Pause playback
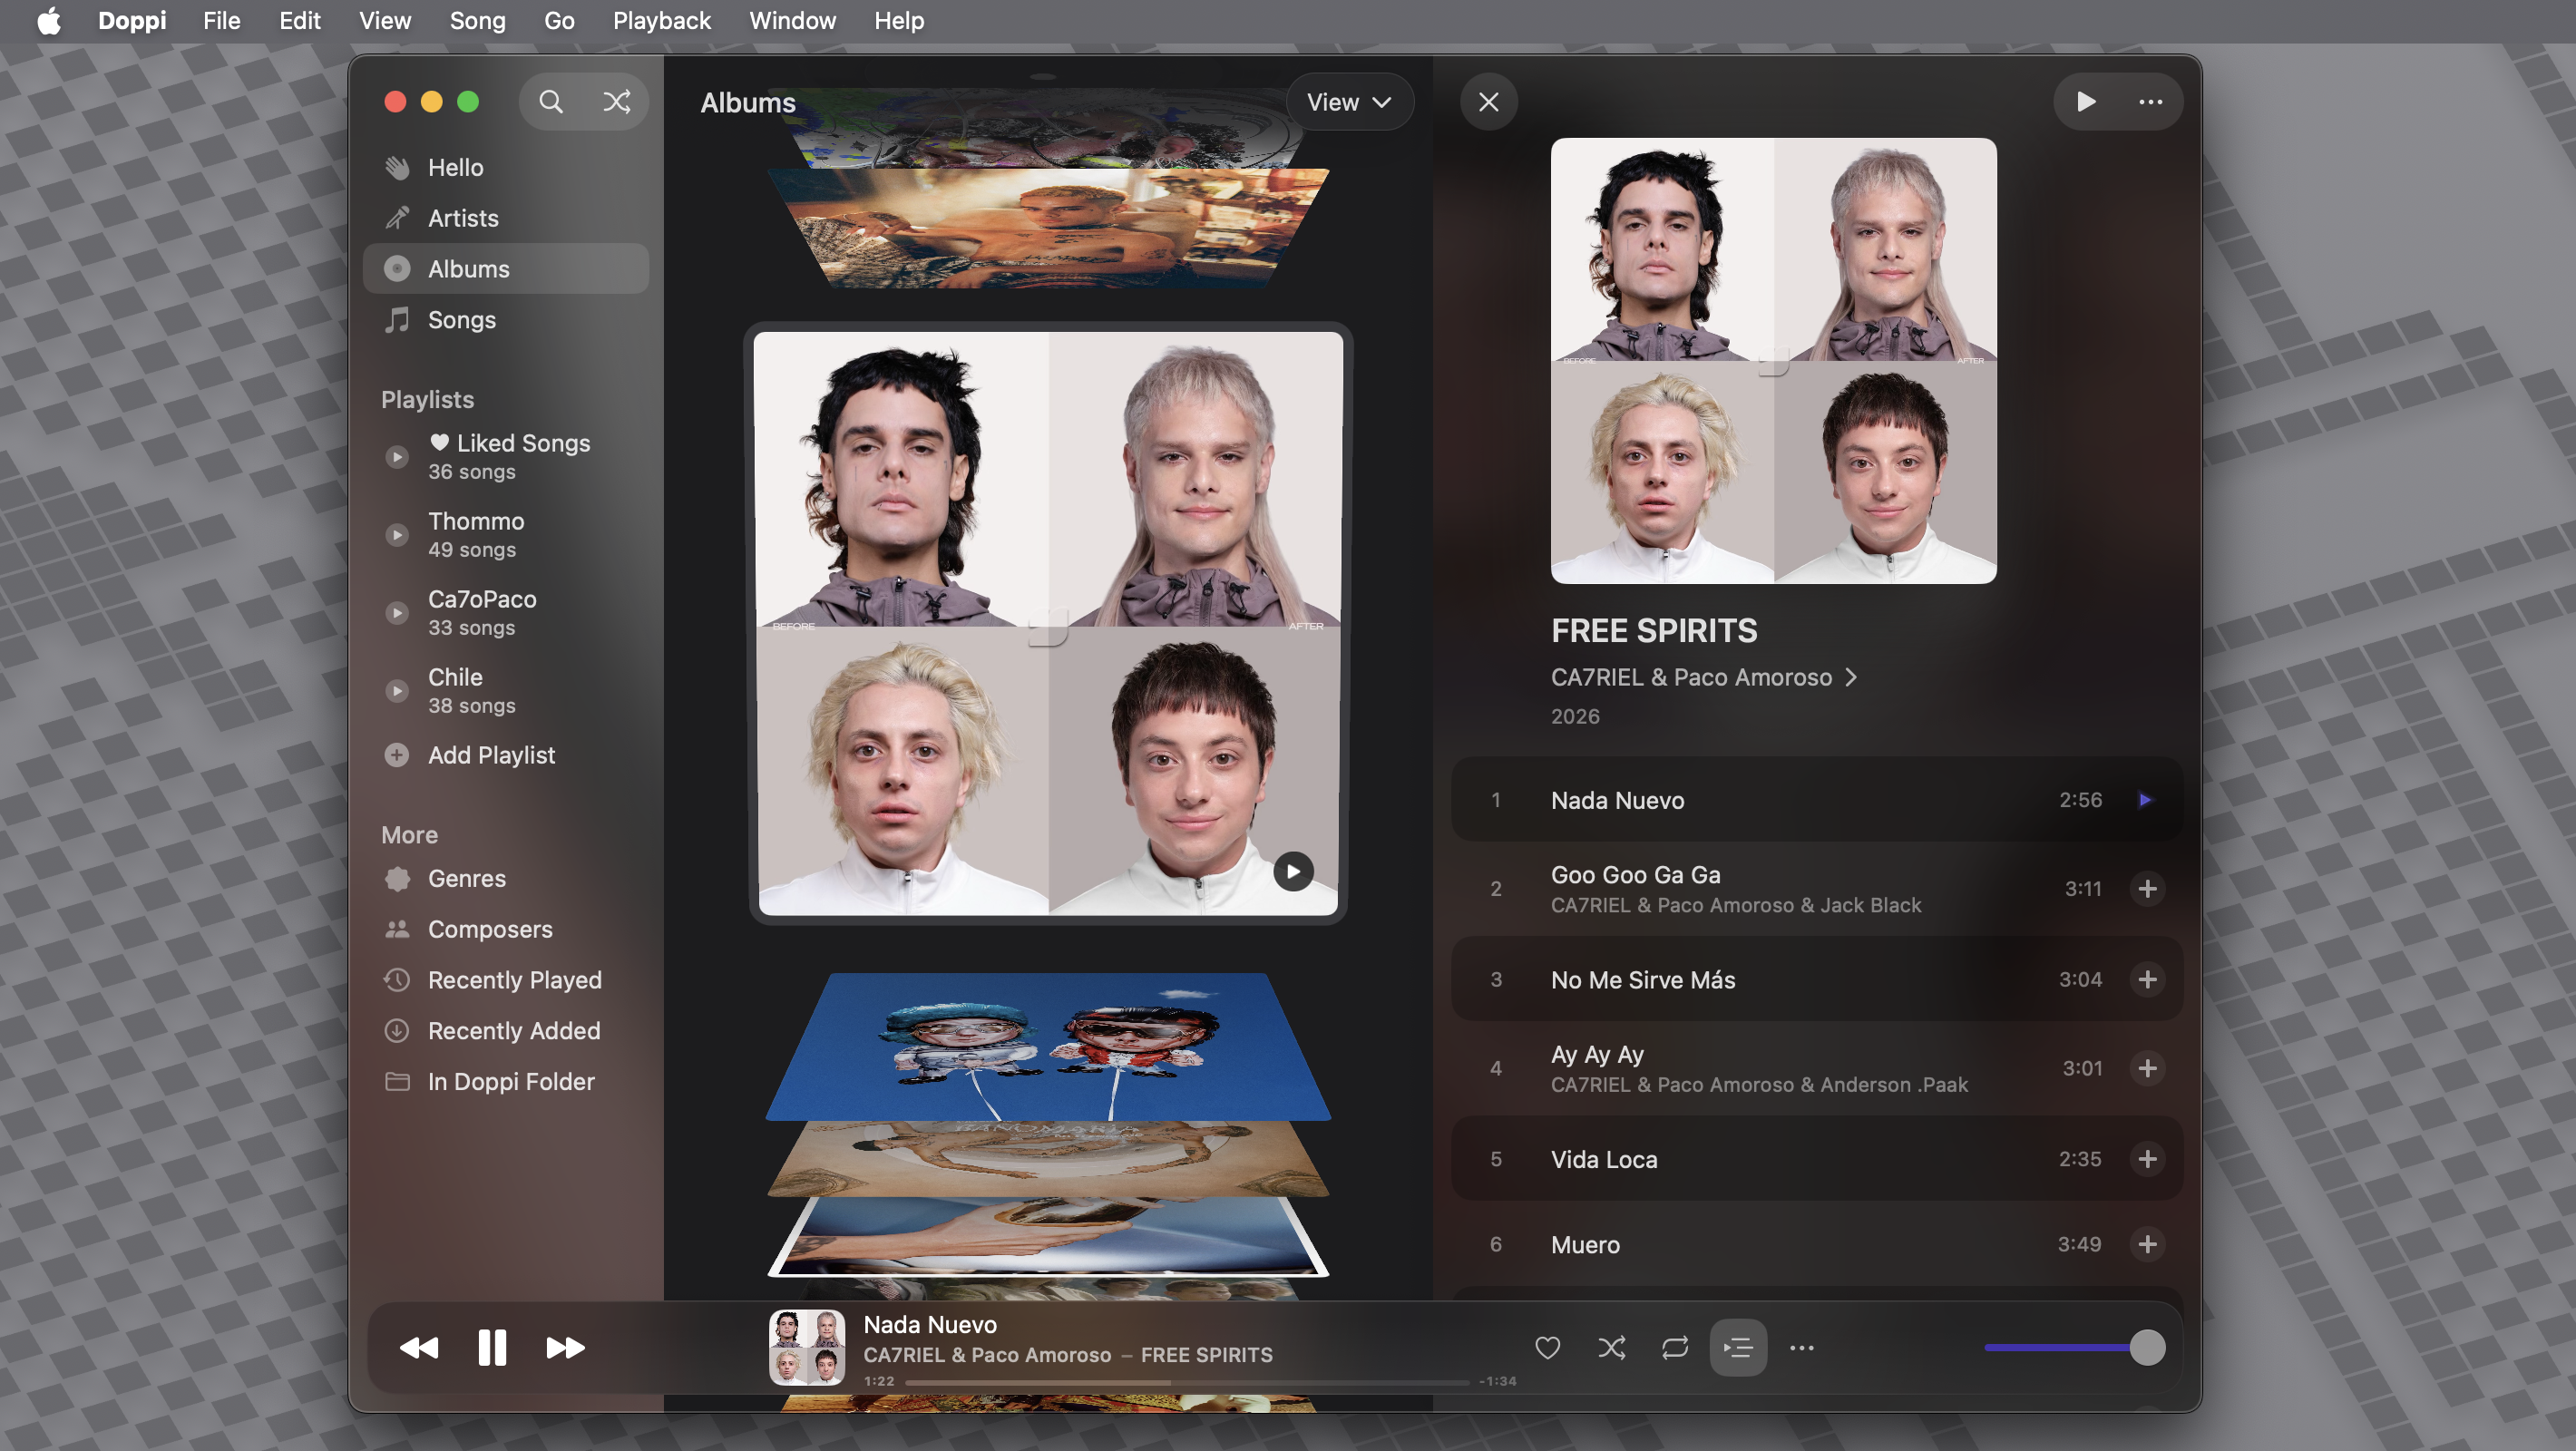This screenshot has width=2576, height=1451. (x=492, y=1348)
